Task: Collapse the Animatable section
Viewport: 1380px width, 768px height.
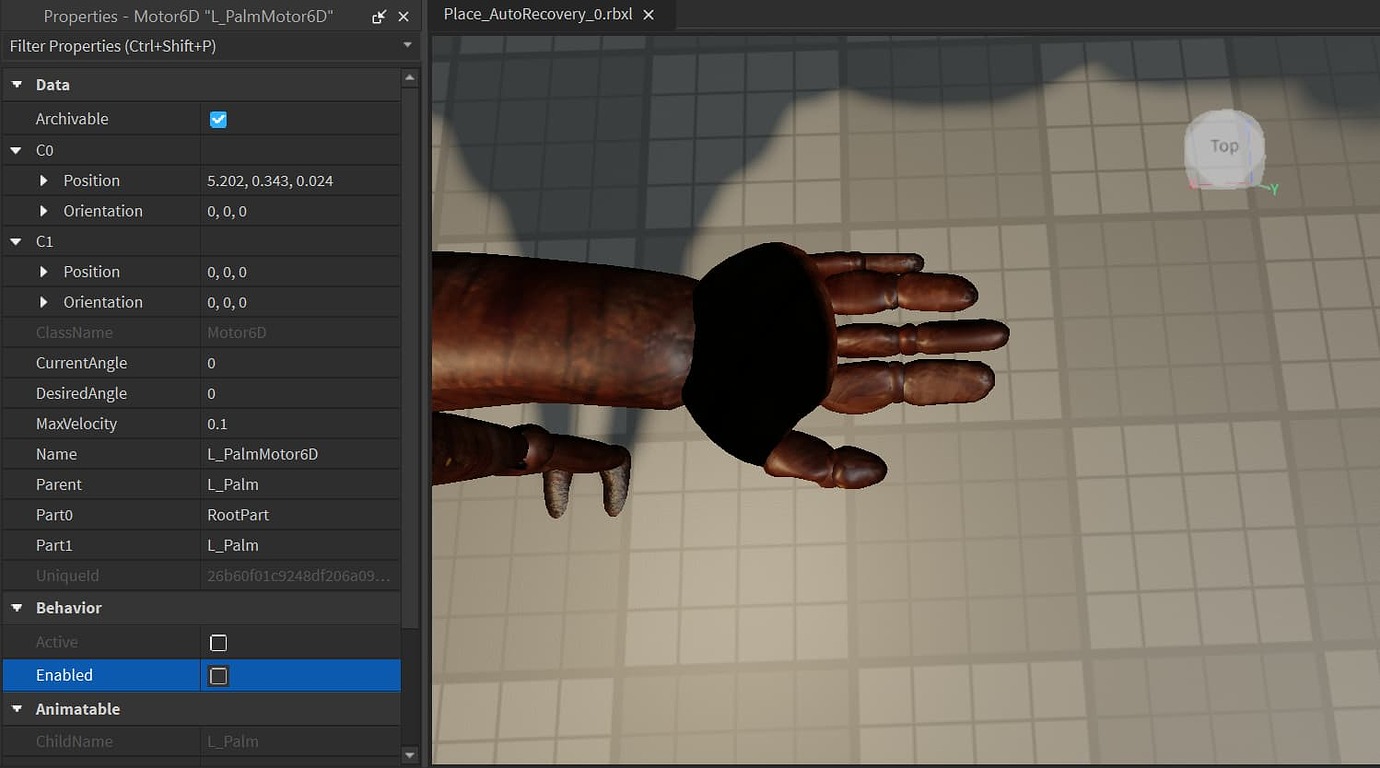Action: tap(17, 709)
